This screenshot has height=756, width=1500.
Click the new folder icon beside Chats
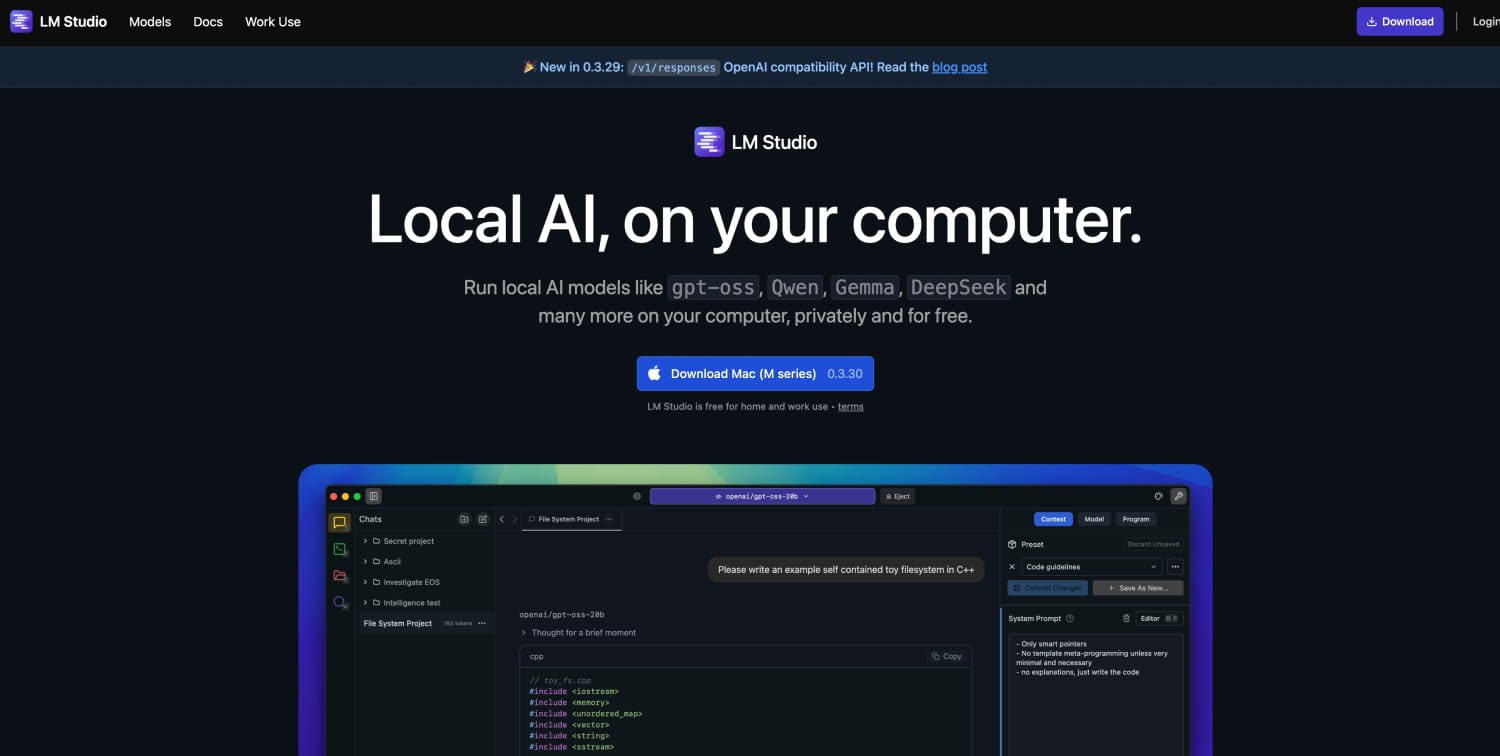(464, 519)
